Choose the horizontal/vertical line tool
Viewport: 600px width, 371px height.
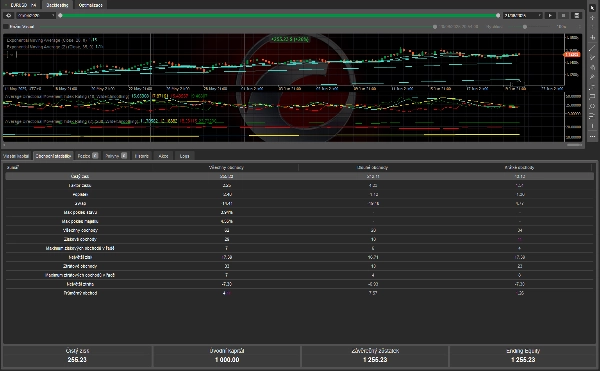click(592, 37)
